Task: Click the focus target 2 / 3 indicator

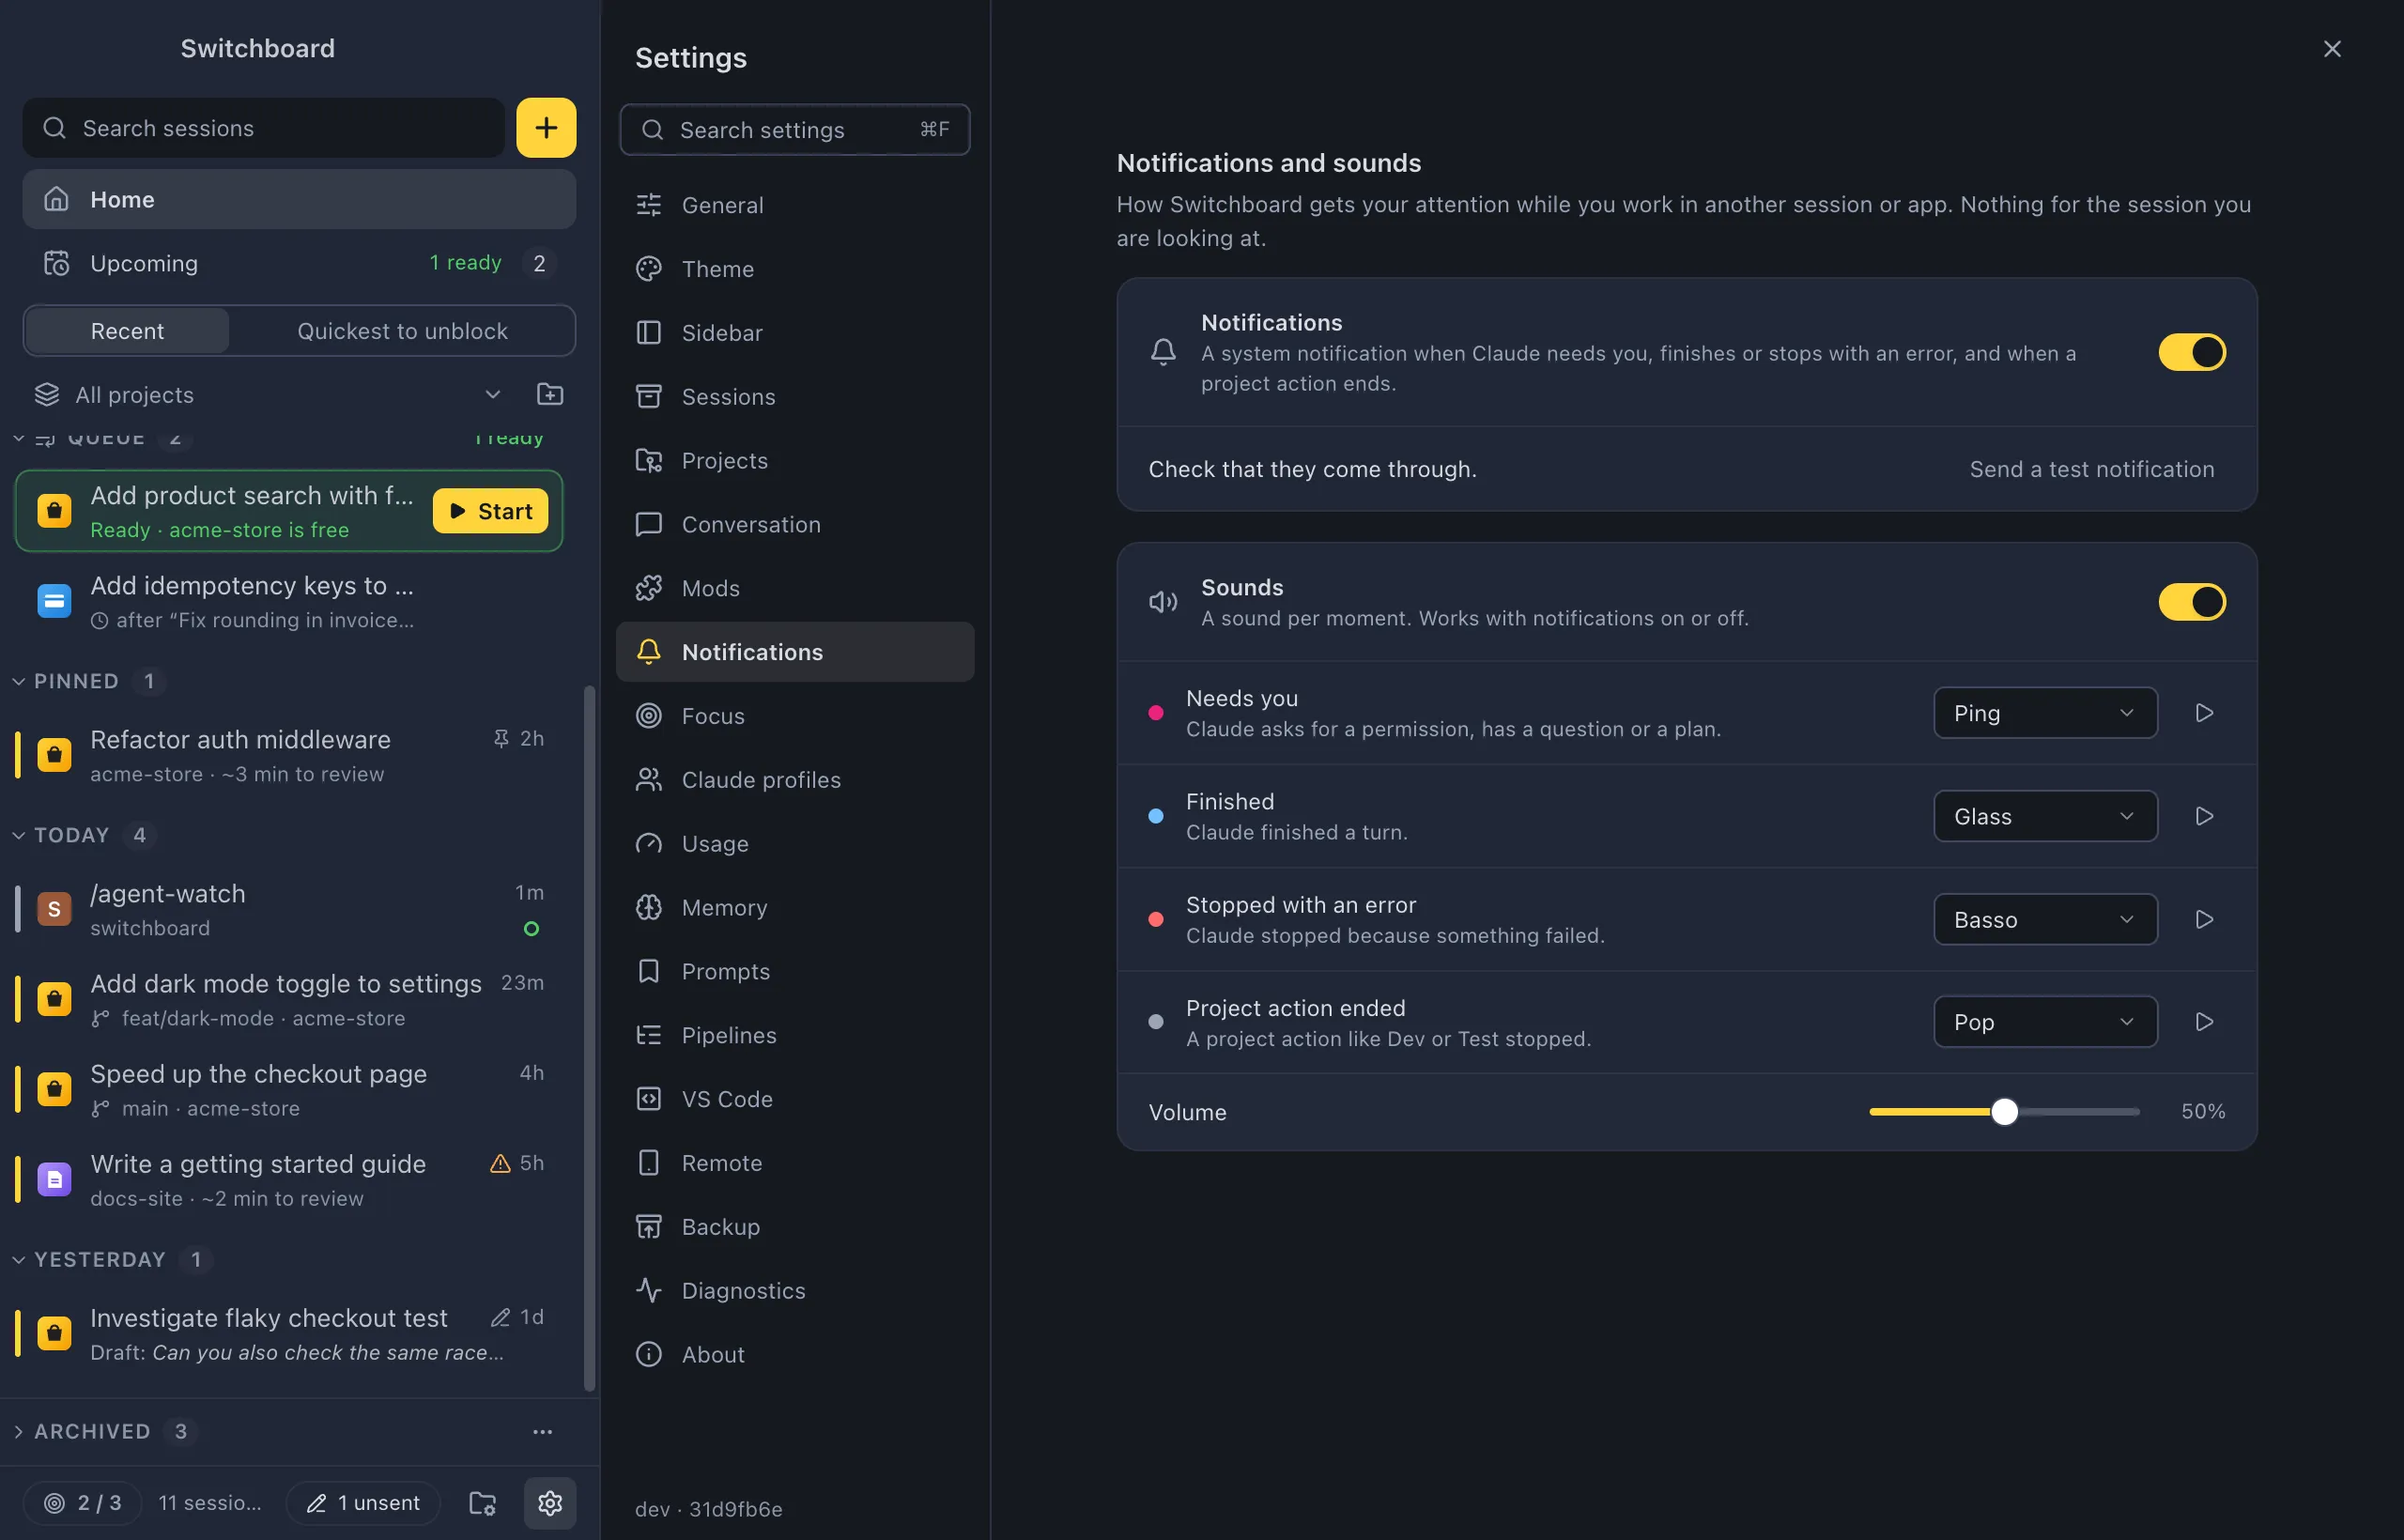Action: 82,1502
